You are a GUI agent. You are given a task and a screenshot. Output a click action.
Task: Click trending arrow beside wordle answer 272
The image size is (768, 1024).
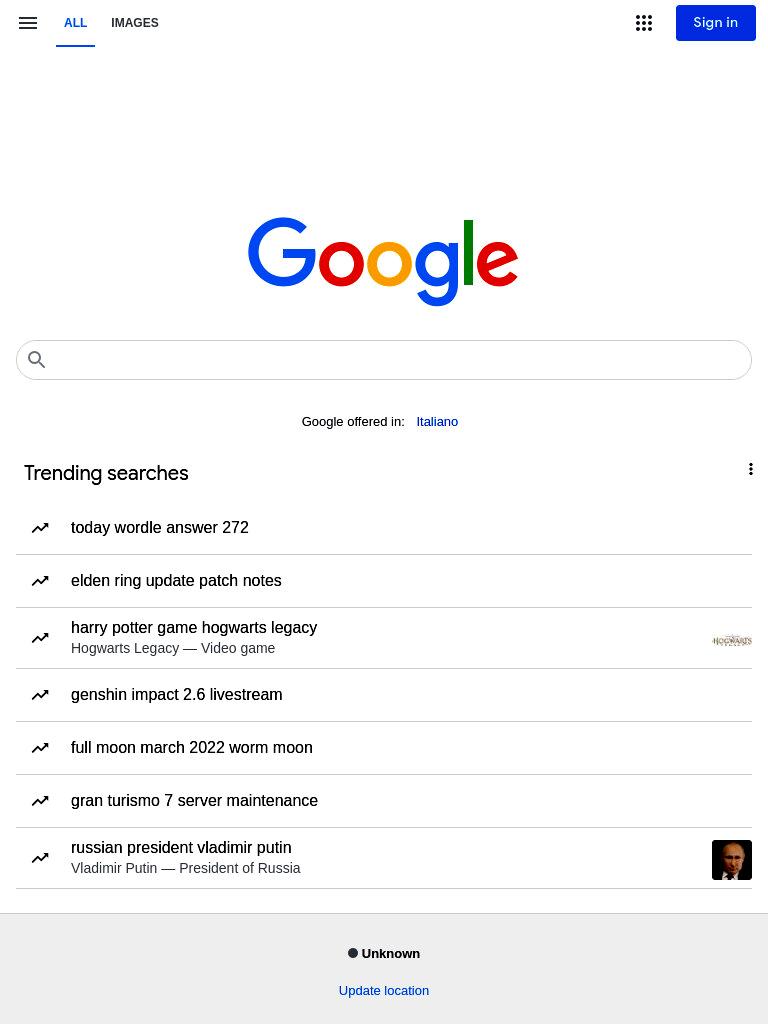coord(40,528)
